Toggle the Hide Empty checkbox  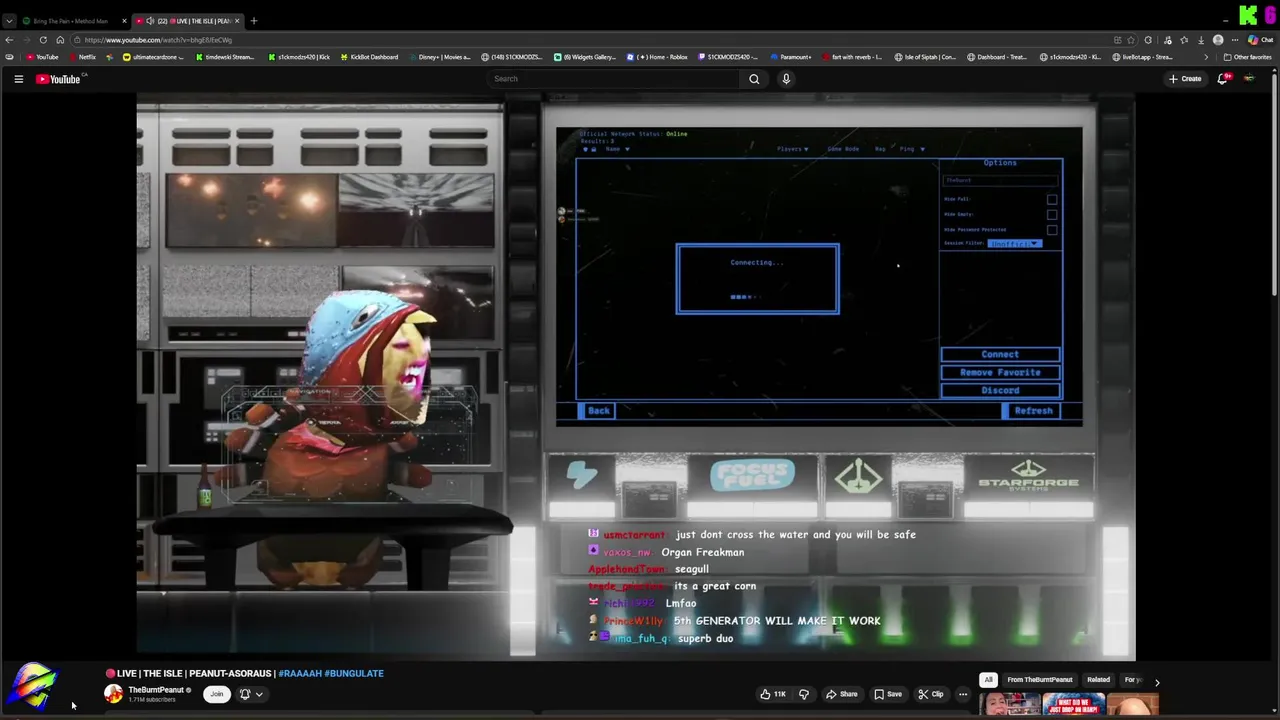[1052, 214]
